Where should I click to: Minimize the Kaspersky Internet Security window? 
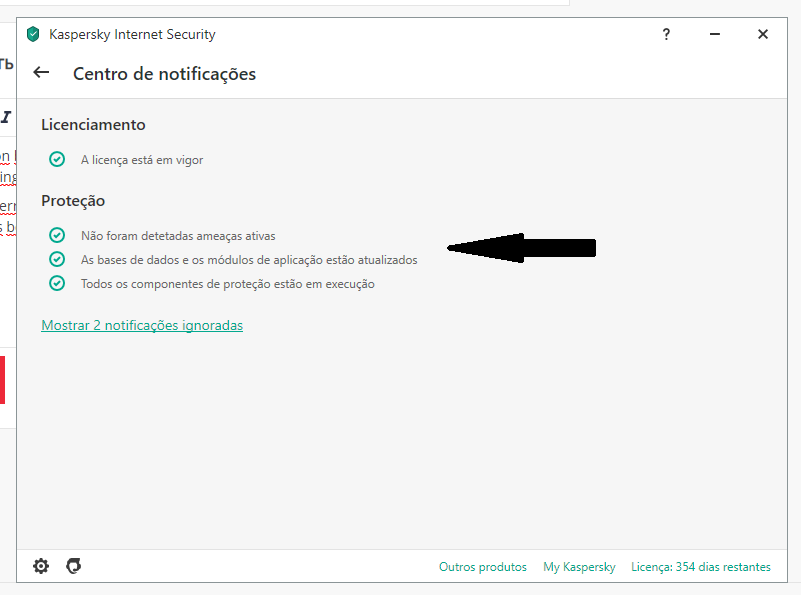(x=715, y=34)
